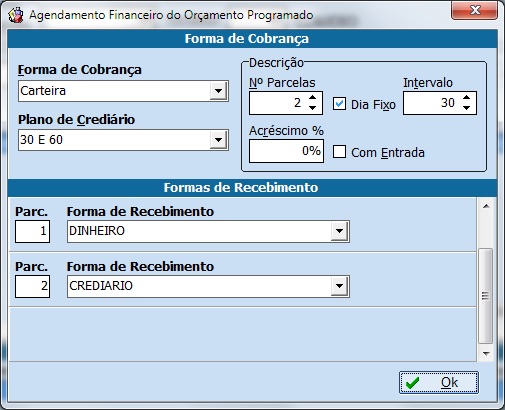Click the vertical scrollbar thumb
Image resolution: width=505 pixels, height=410 pixels.
(x=486, y=296)
